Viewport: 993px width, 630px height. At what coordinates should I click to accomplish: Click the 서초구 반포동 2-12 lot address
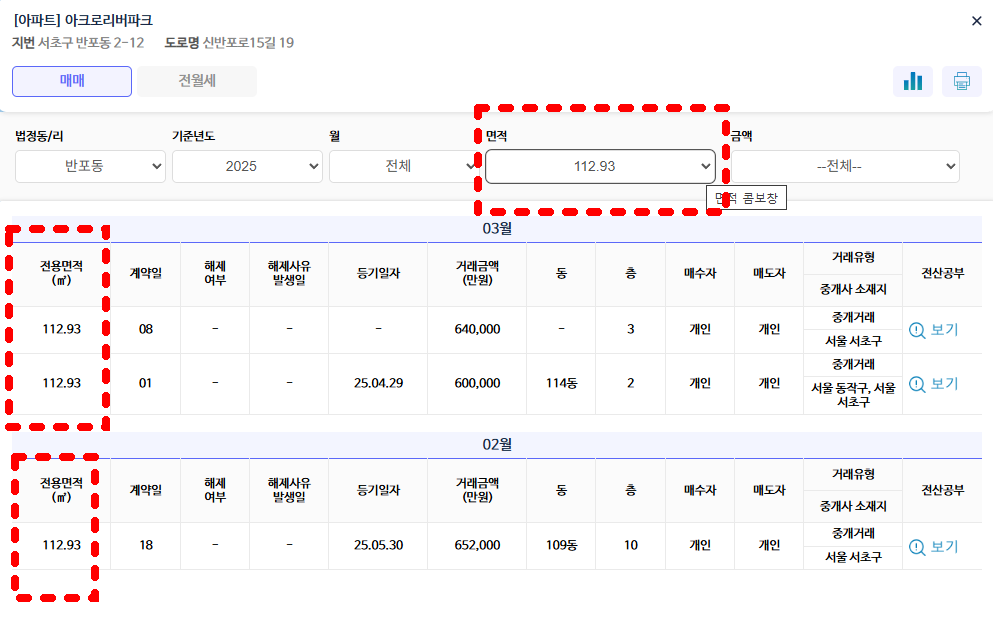(x=91, y=43)
